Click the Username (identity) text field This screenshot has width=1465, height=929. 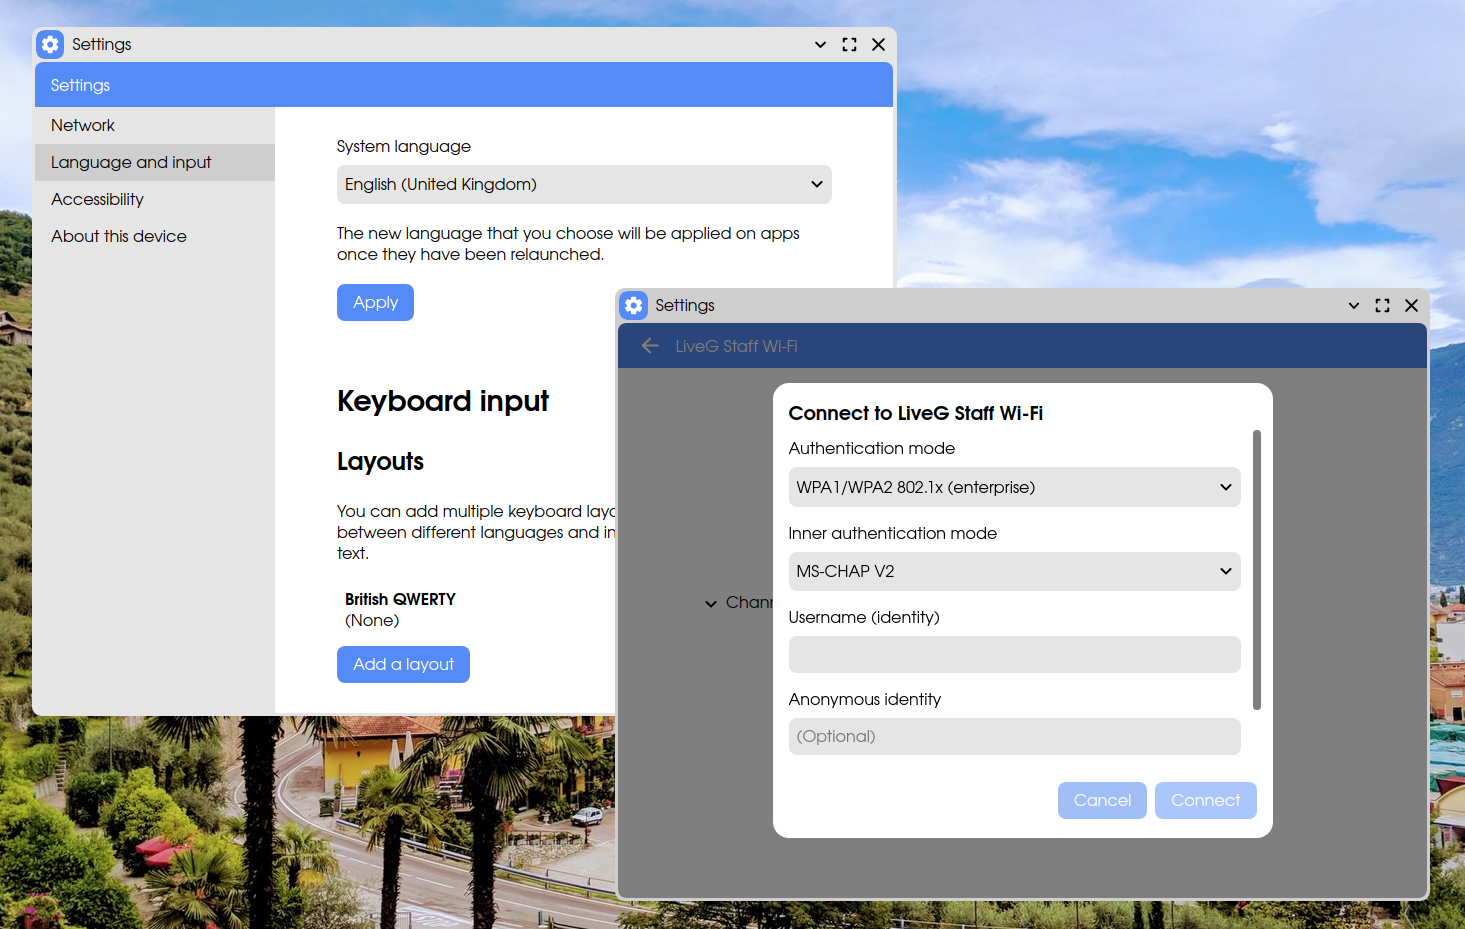pyautogui.click(x=1014, y=655)
